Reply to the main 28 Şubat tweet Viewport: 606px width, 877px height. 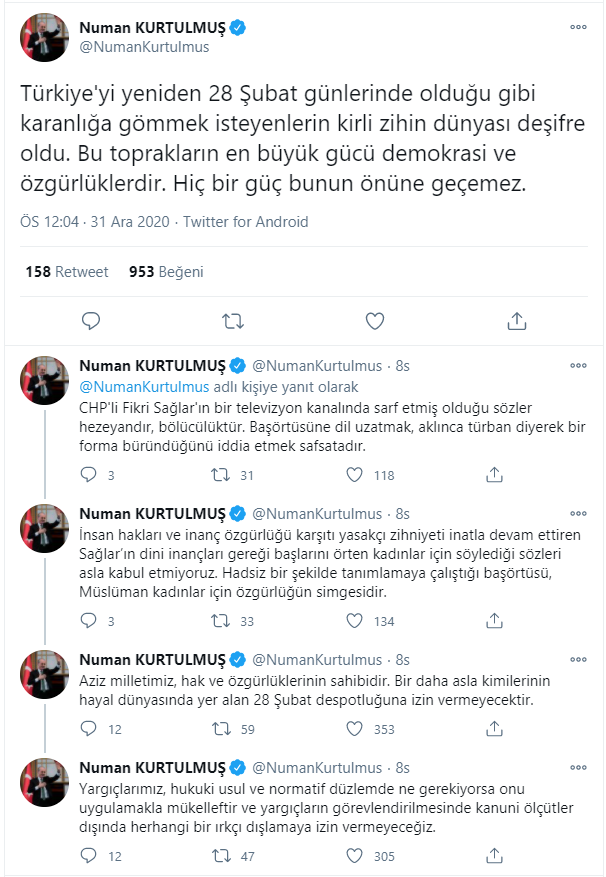click(90, 321)
